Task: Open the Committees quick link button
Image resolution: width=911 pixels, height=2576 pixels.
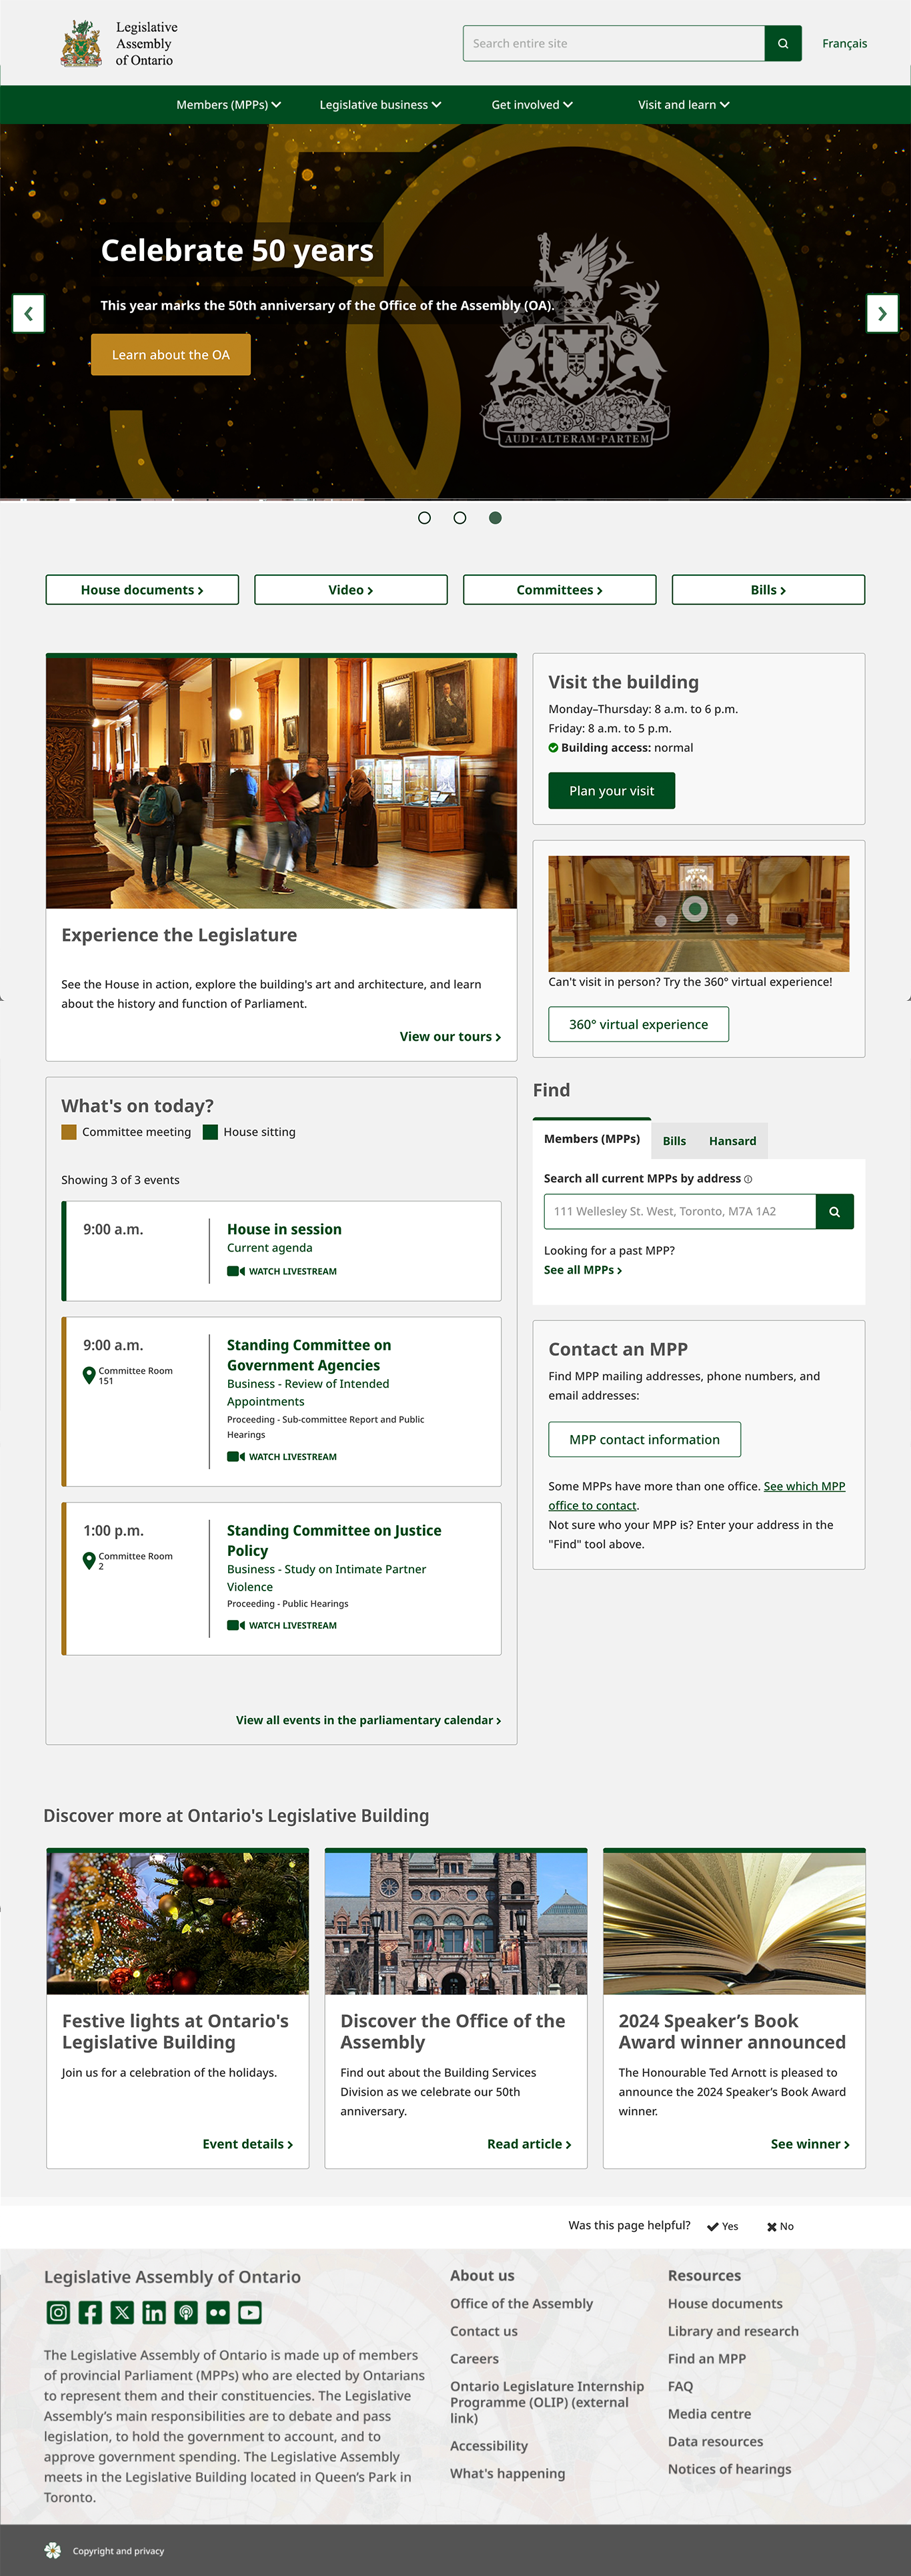Action: pyautogui.click(x=560, y=590)
